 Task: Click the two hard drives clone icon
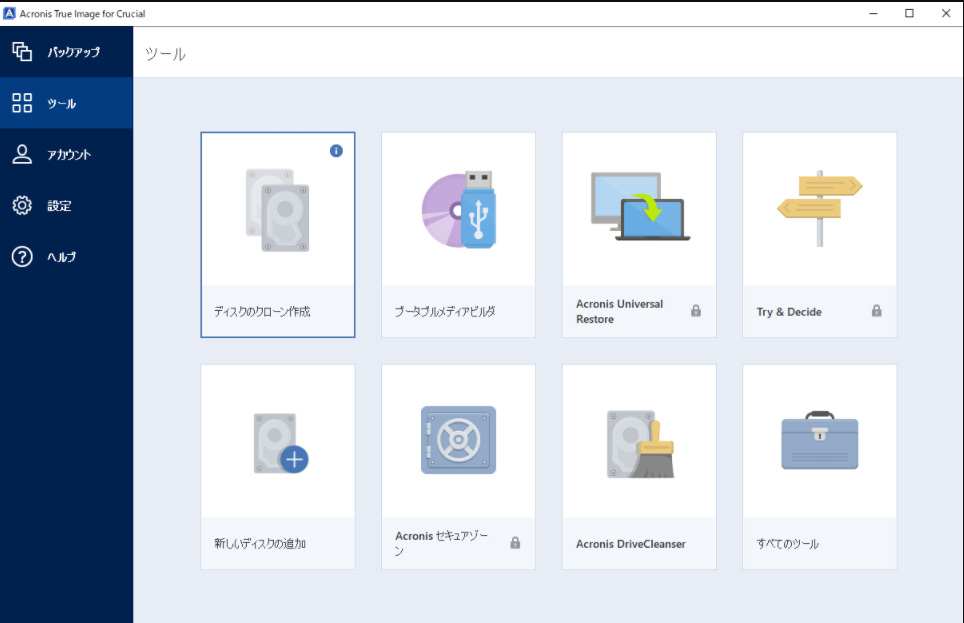pos(278,210)
